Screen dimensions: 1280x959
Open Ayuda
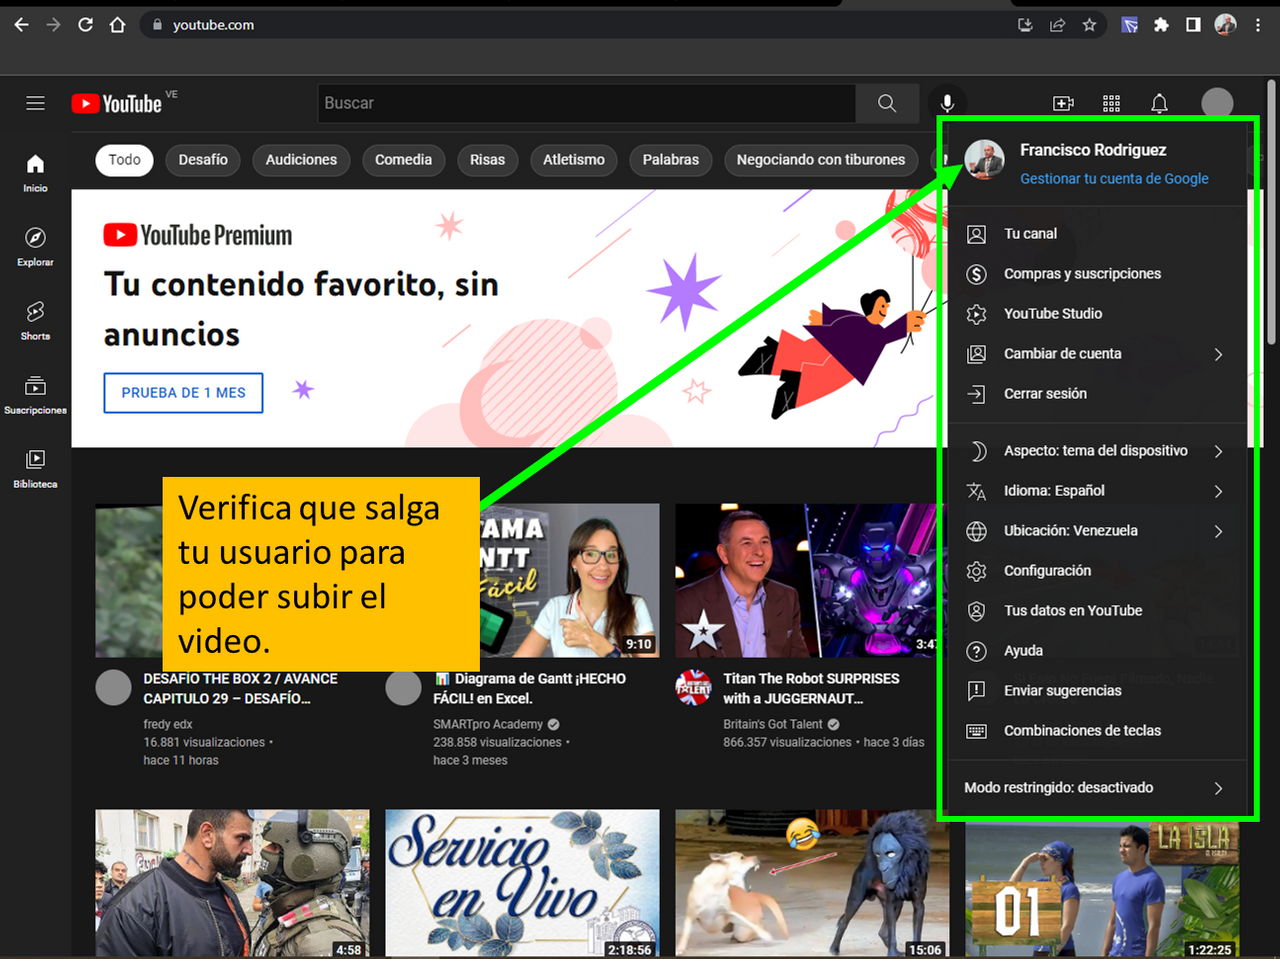point(1096,650)
